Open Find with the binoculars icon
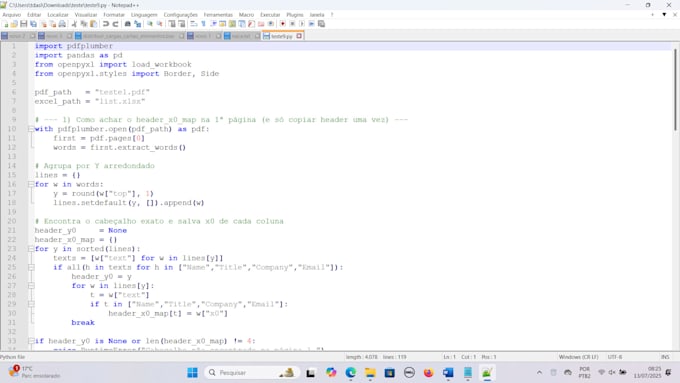 tap(128, 24)
